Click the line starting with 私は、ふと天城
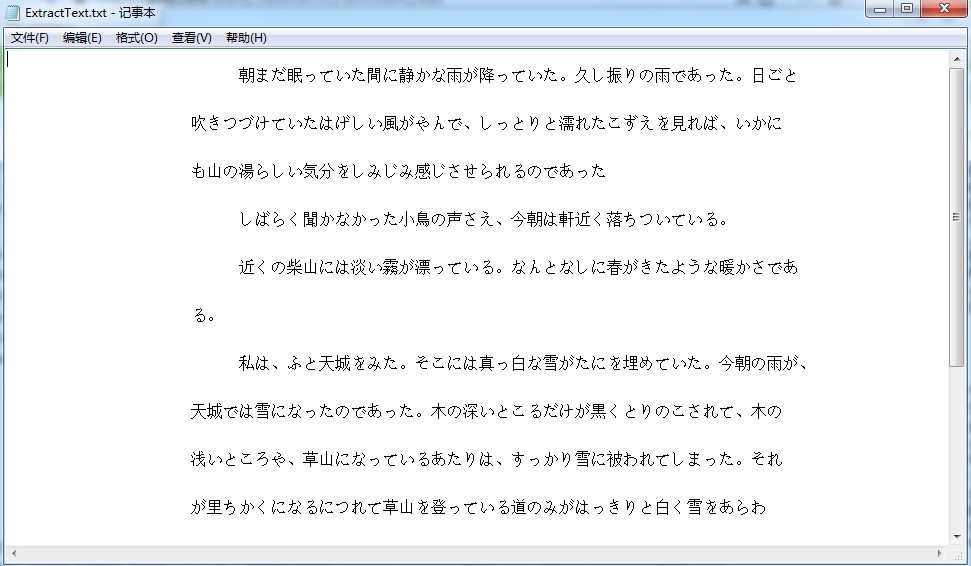 (x=523, y=363)
